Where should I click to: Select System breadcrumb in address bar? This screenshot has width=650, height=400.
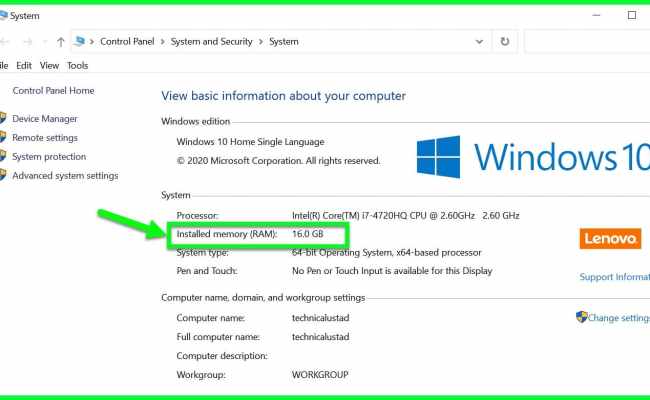[284, 41]
